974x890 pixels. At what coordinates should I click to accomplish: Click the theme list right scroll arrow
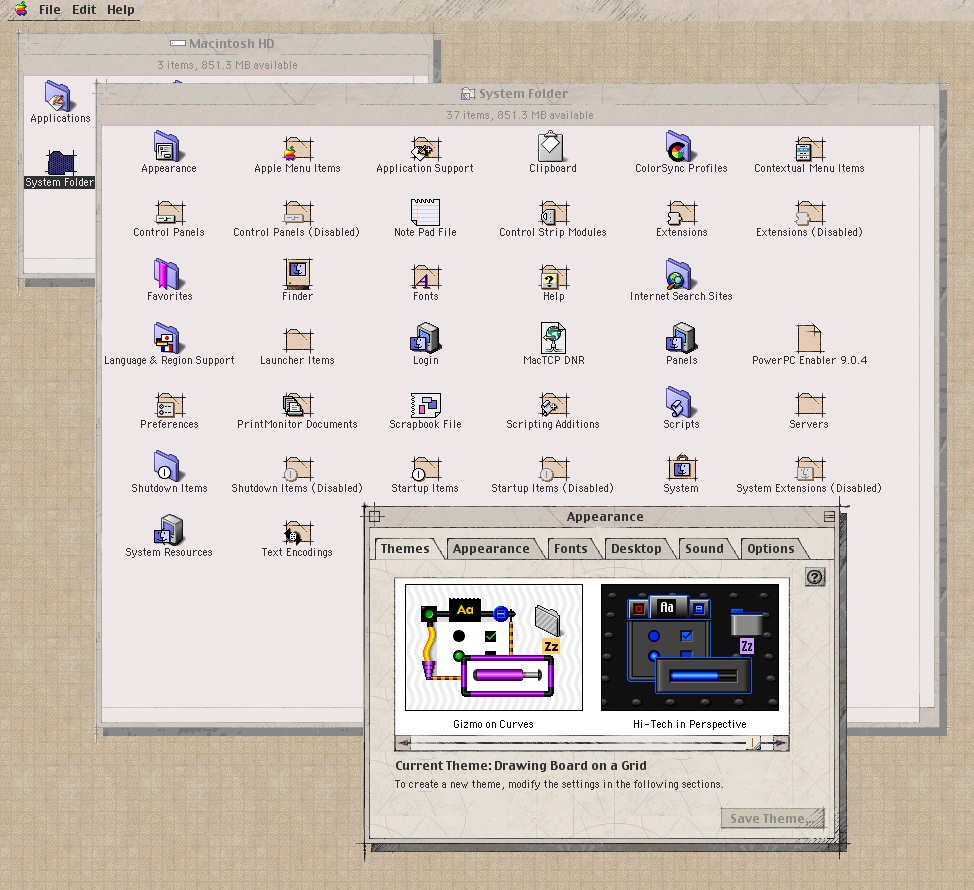[x=780, y=743]
